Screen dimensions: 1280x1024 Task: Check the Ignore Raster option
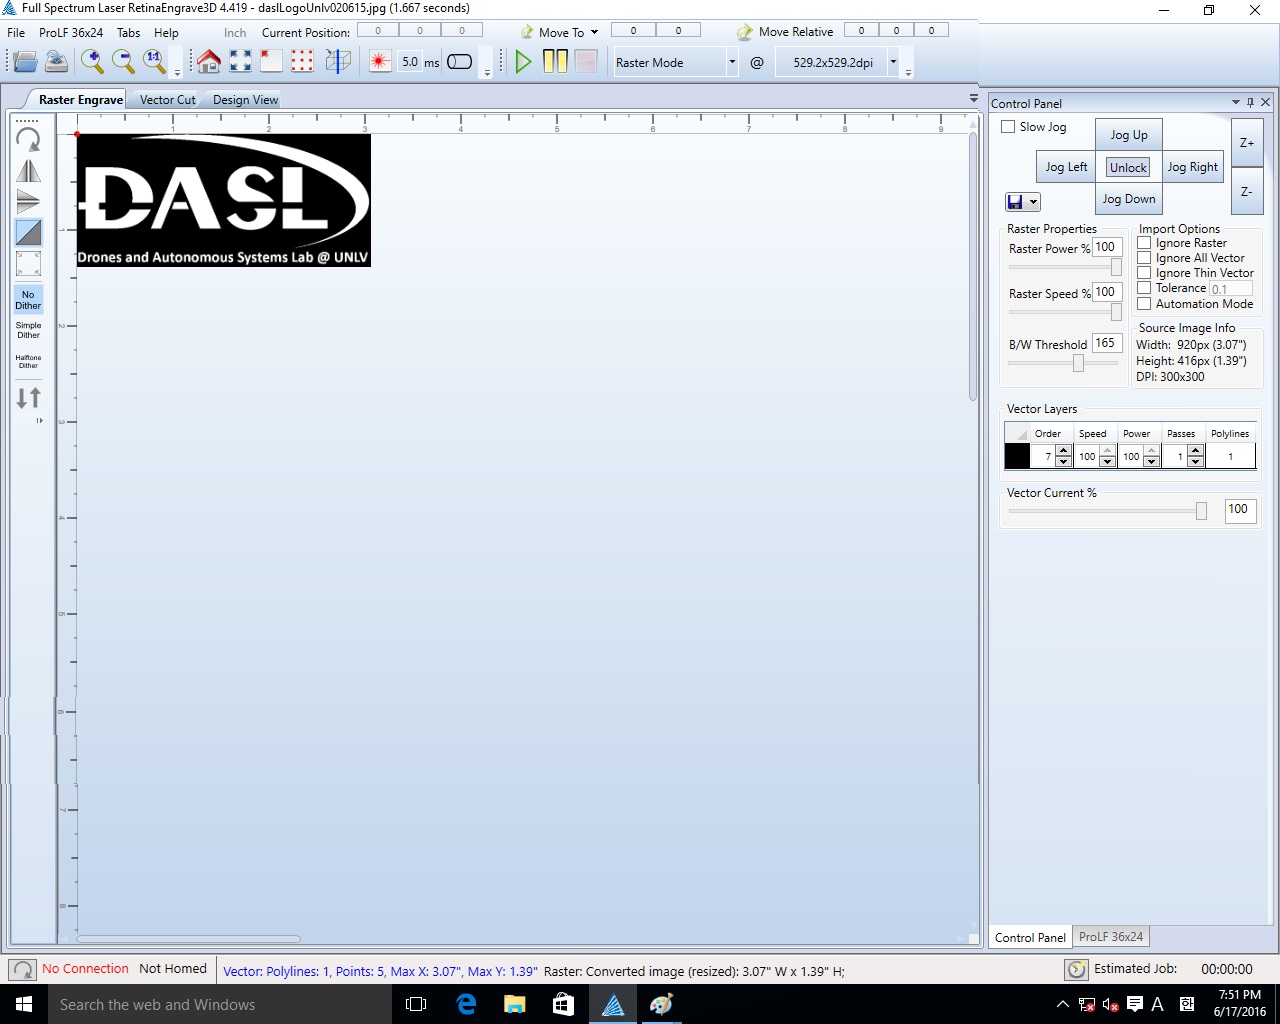[x=1144, y=243]
